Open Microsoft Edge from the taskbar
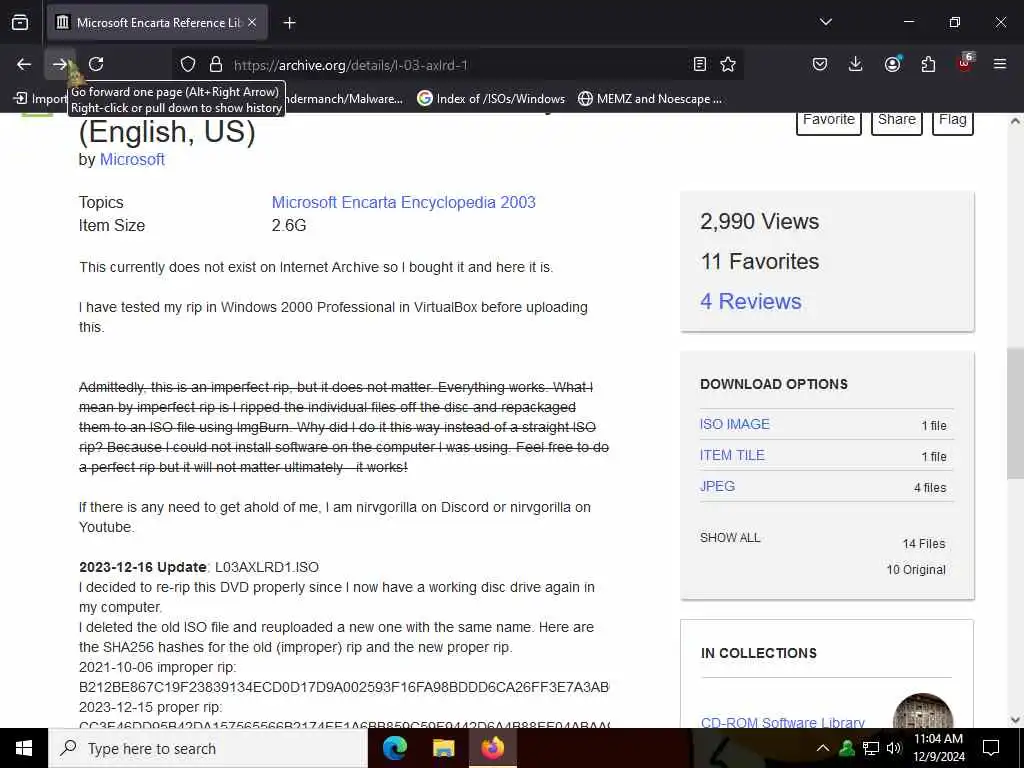Image resolution: width=1024 pixels, height=768 pixels. (x=394, y=748)
